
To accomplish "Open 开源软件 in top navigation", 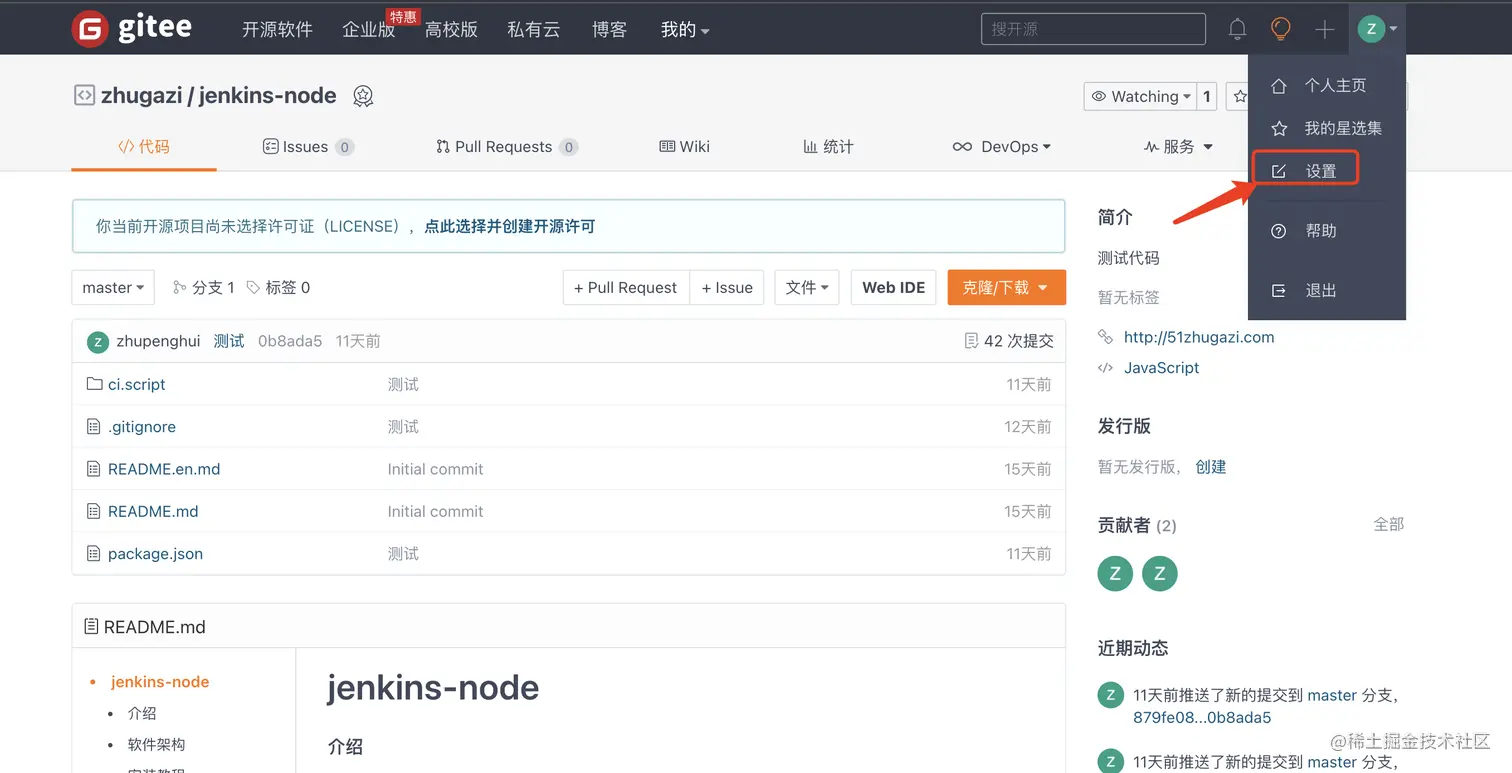I will (x=277, y=30).
